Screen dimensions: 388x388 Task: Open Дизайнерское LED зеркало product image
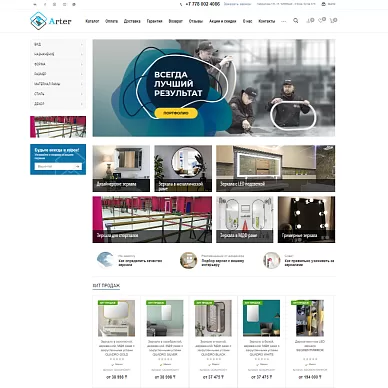(x=310, y=318)
